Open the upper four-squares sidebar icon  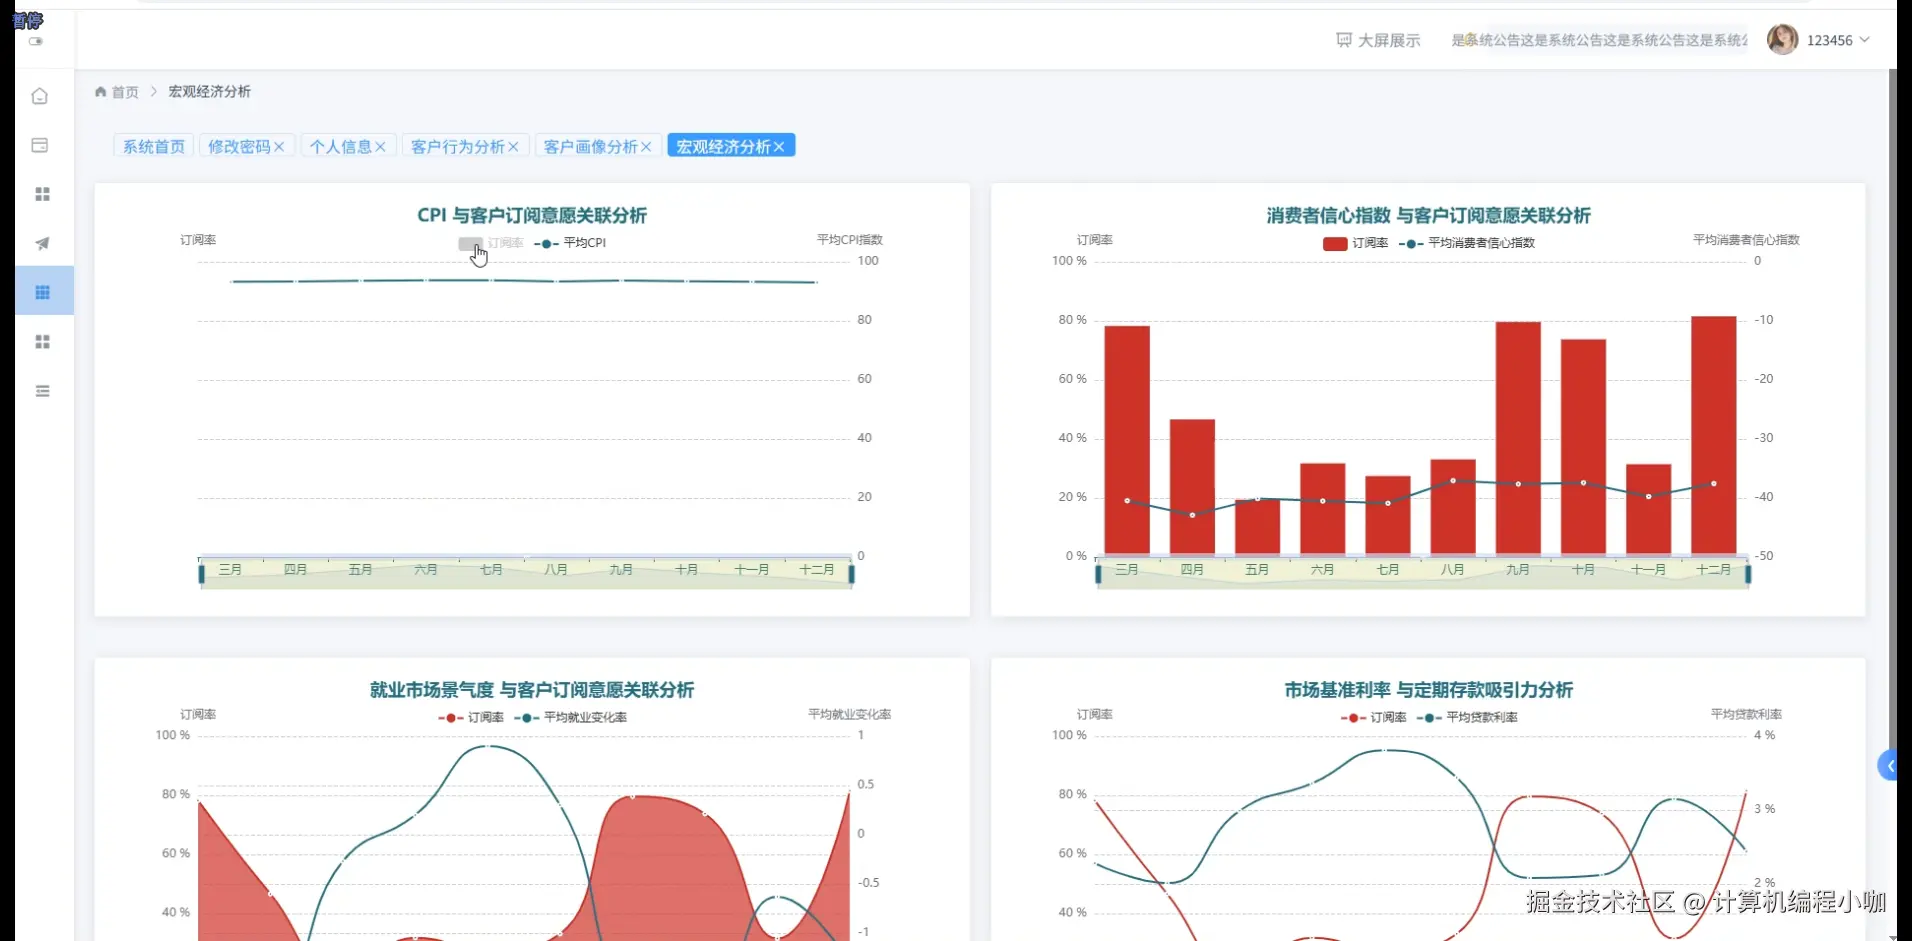click(42, 194)
